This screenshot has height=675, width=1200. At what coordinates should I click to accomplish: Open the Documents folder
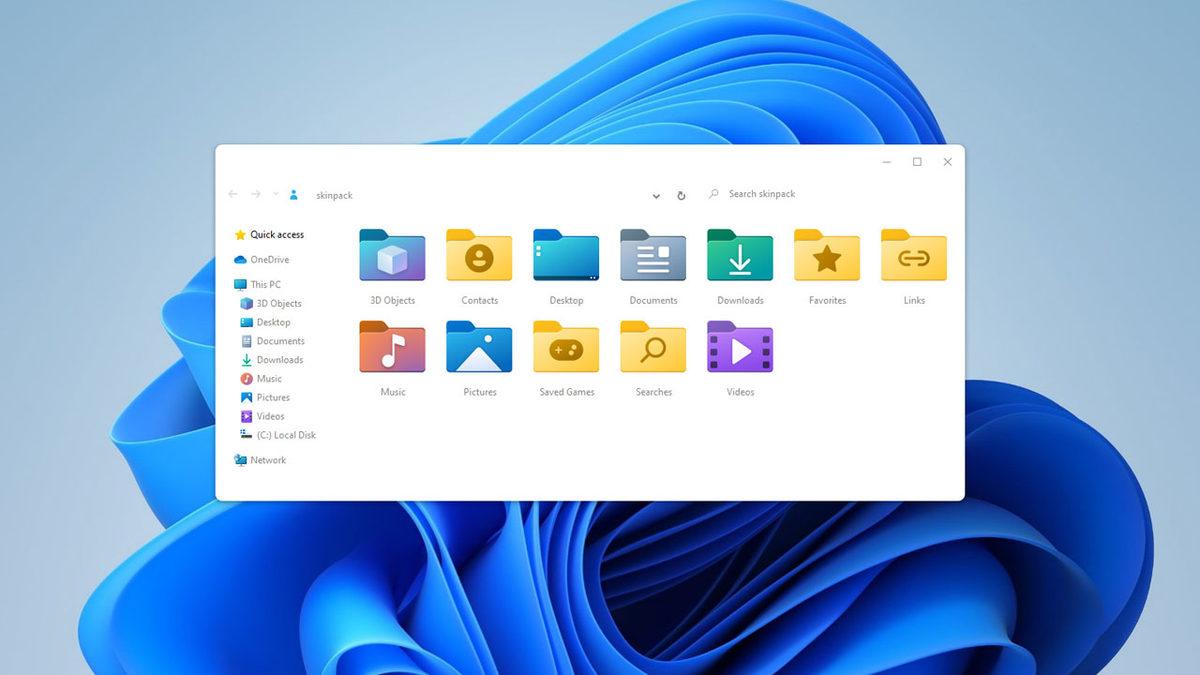coord(653,256)
